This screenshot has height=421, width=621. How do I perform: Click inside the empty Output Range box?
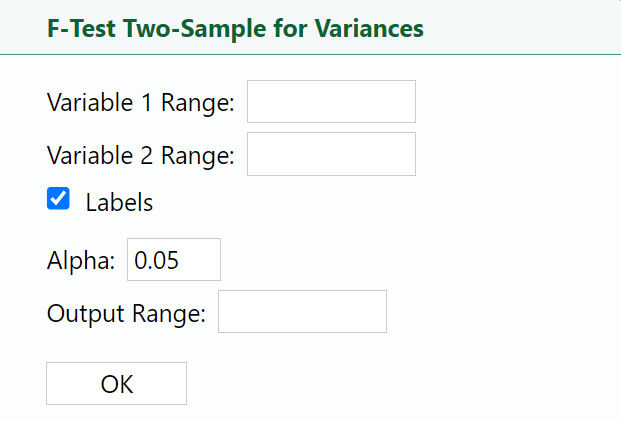point(302,312)
